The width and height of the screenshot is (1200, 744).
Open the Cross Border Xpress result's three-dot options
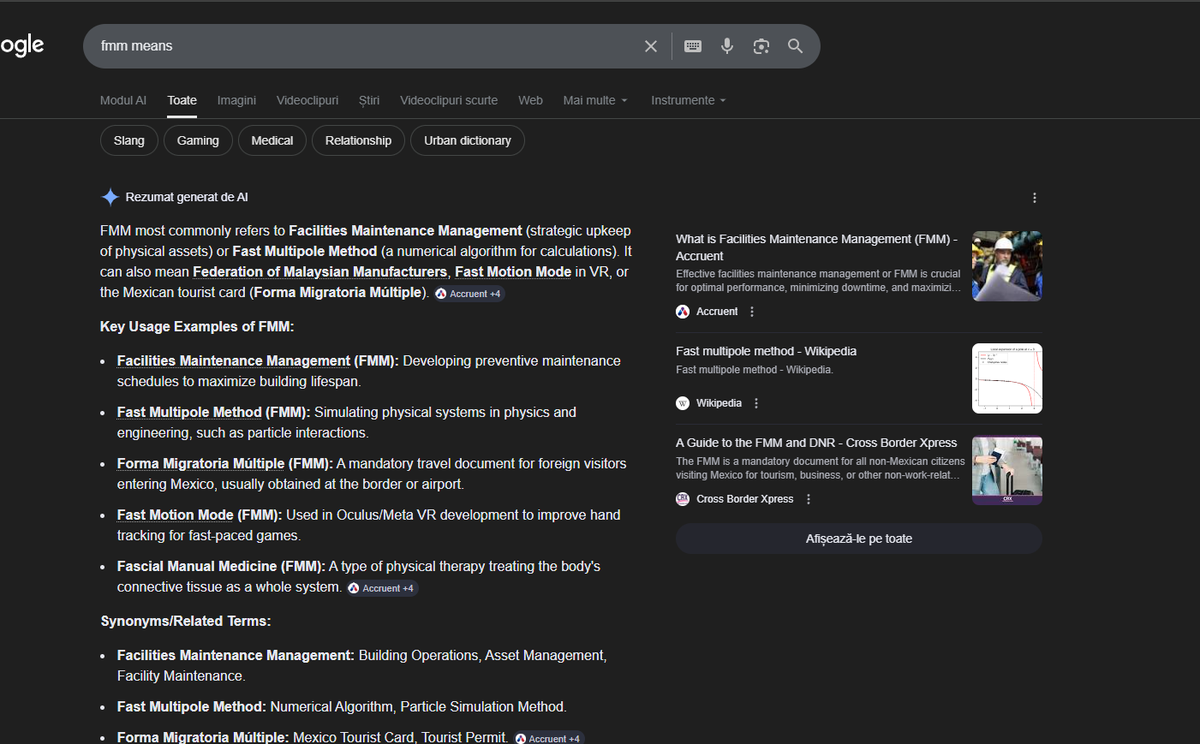(x=808, y=499)
